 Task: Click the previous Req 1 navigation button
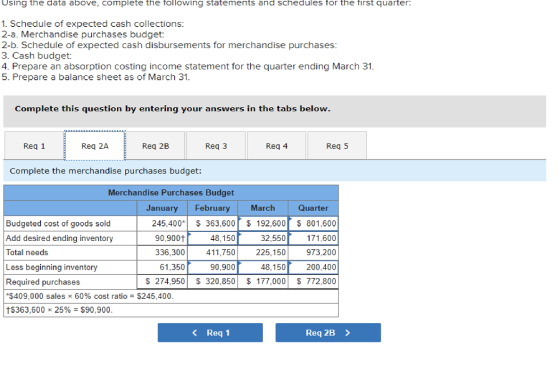click(x=210, y=333)
